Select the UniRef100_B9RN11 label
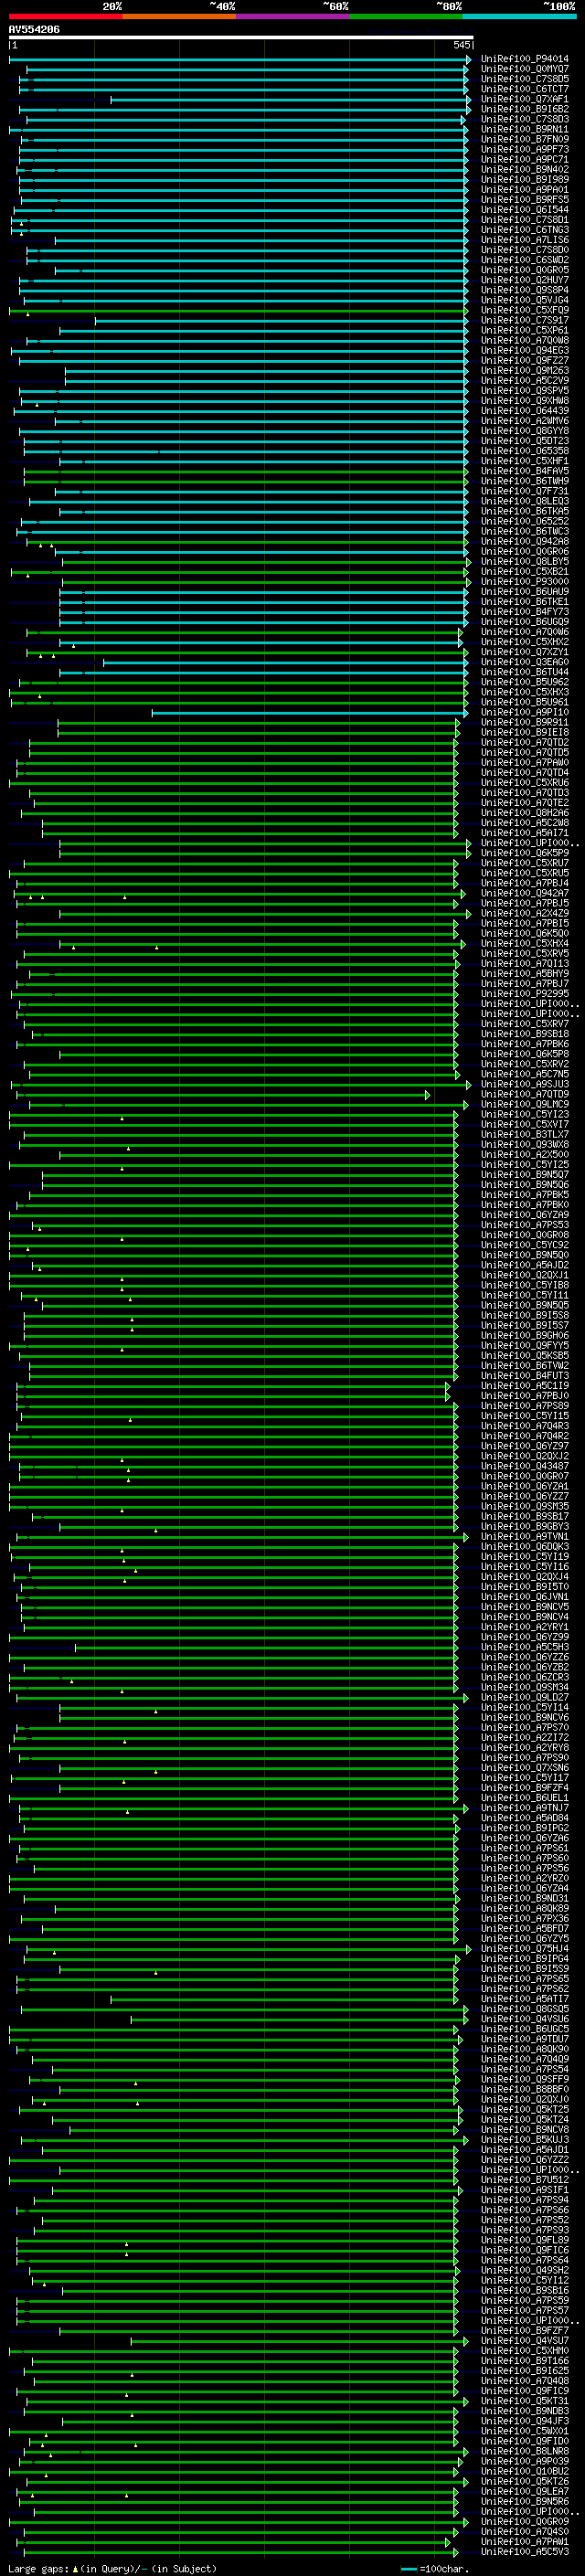The image size is (585, 2576). click(525, 129)
